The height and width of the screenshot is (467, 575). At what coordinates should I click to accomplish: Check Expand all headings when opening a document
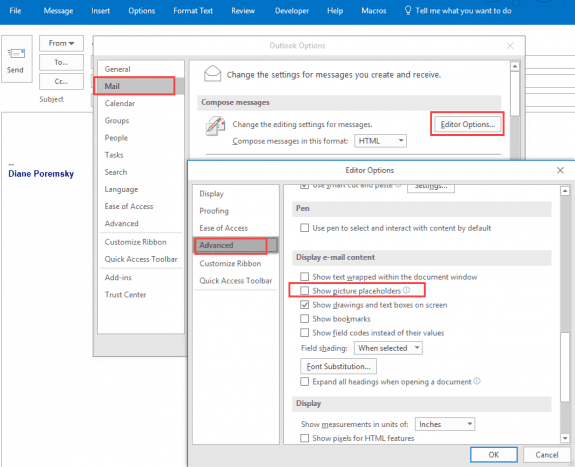pos(304,382)
